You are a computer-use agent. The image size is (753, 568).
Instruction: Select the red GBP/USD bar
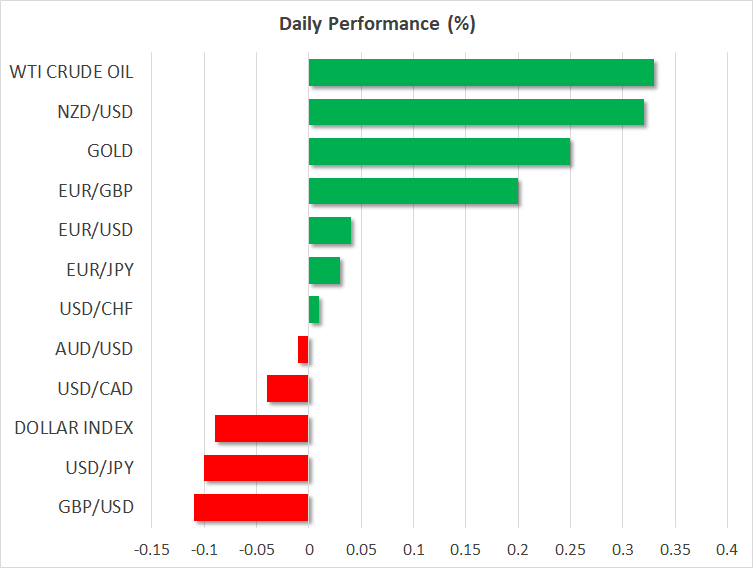pos(251,507)
